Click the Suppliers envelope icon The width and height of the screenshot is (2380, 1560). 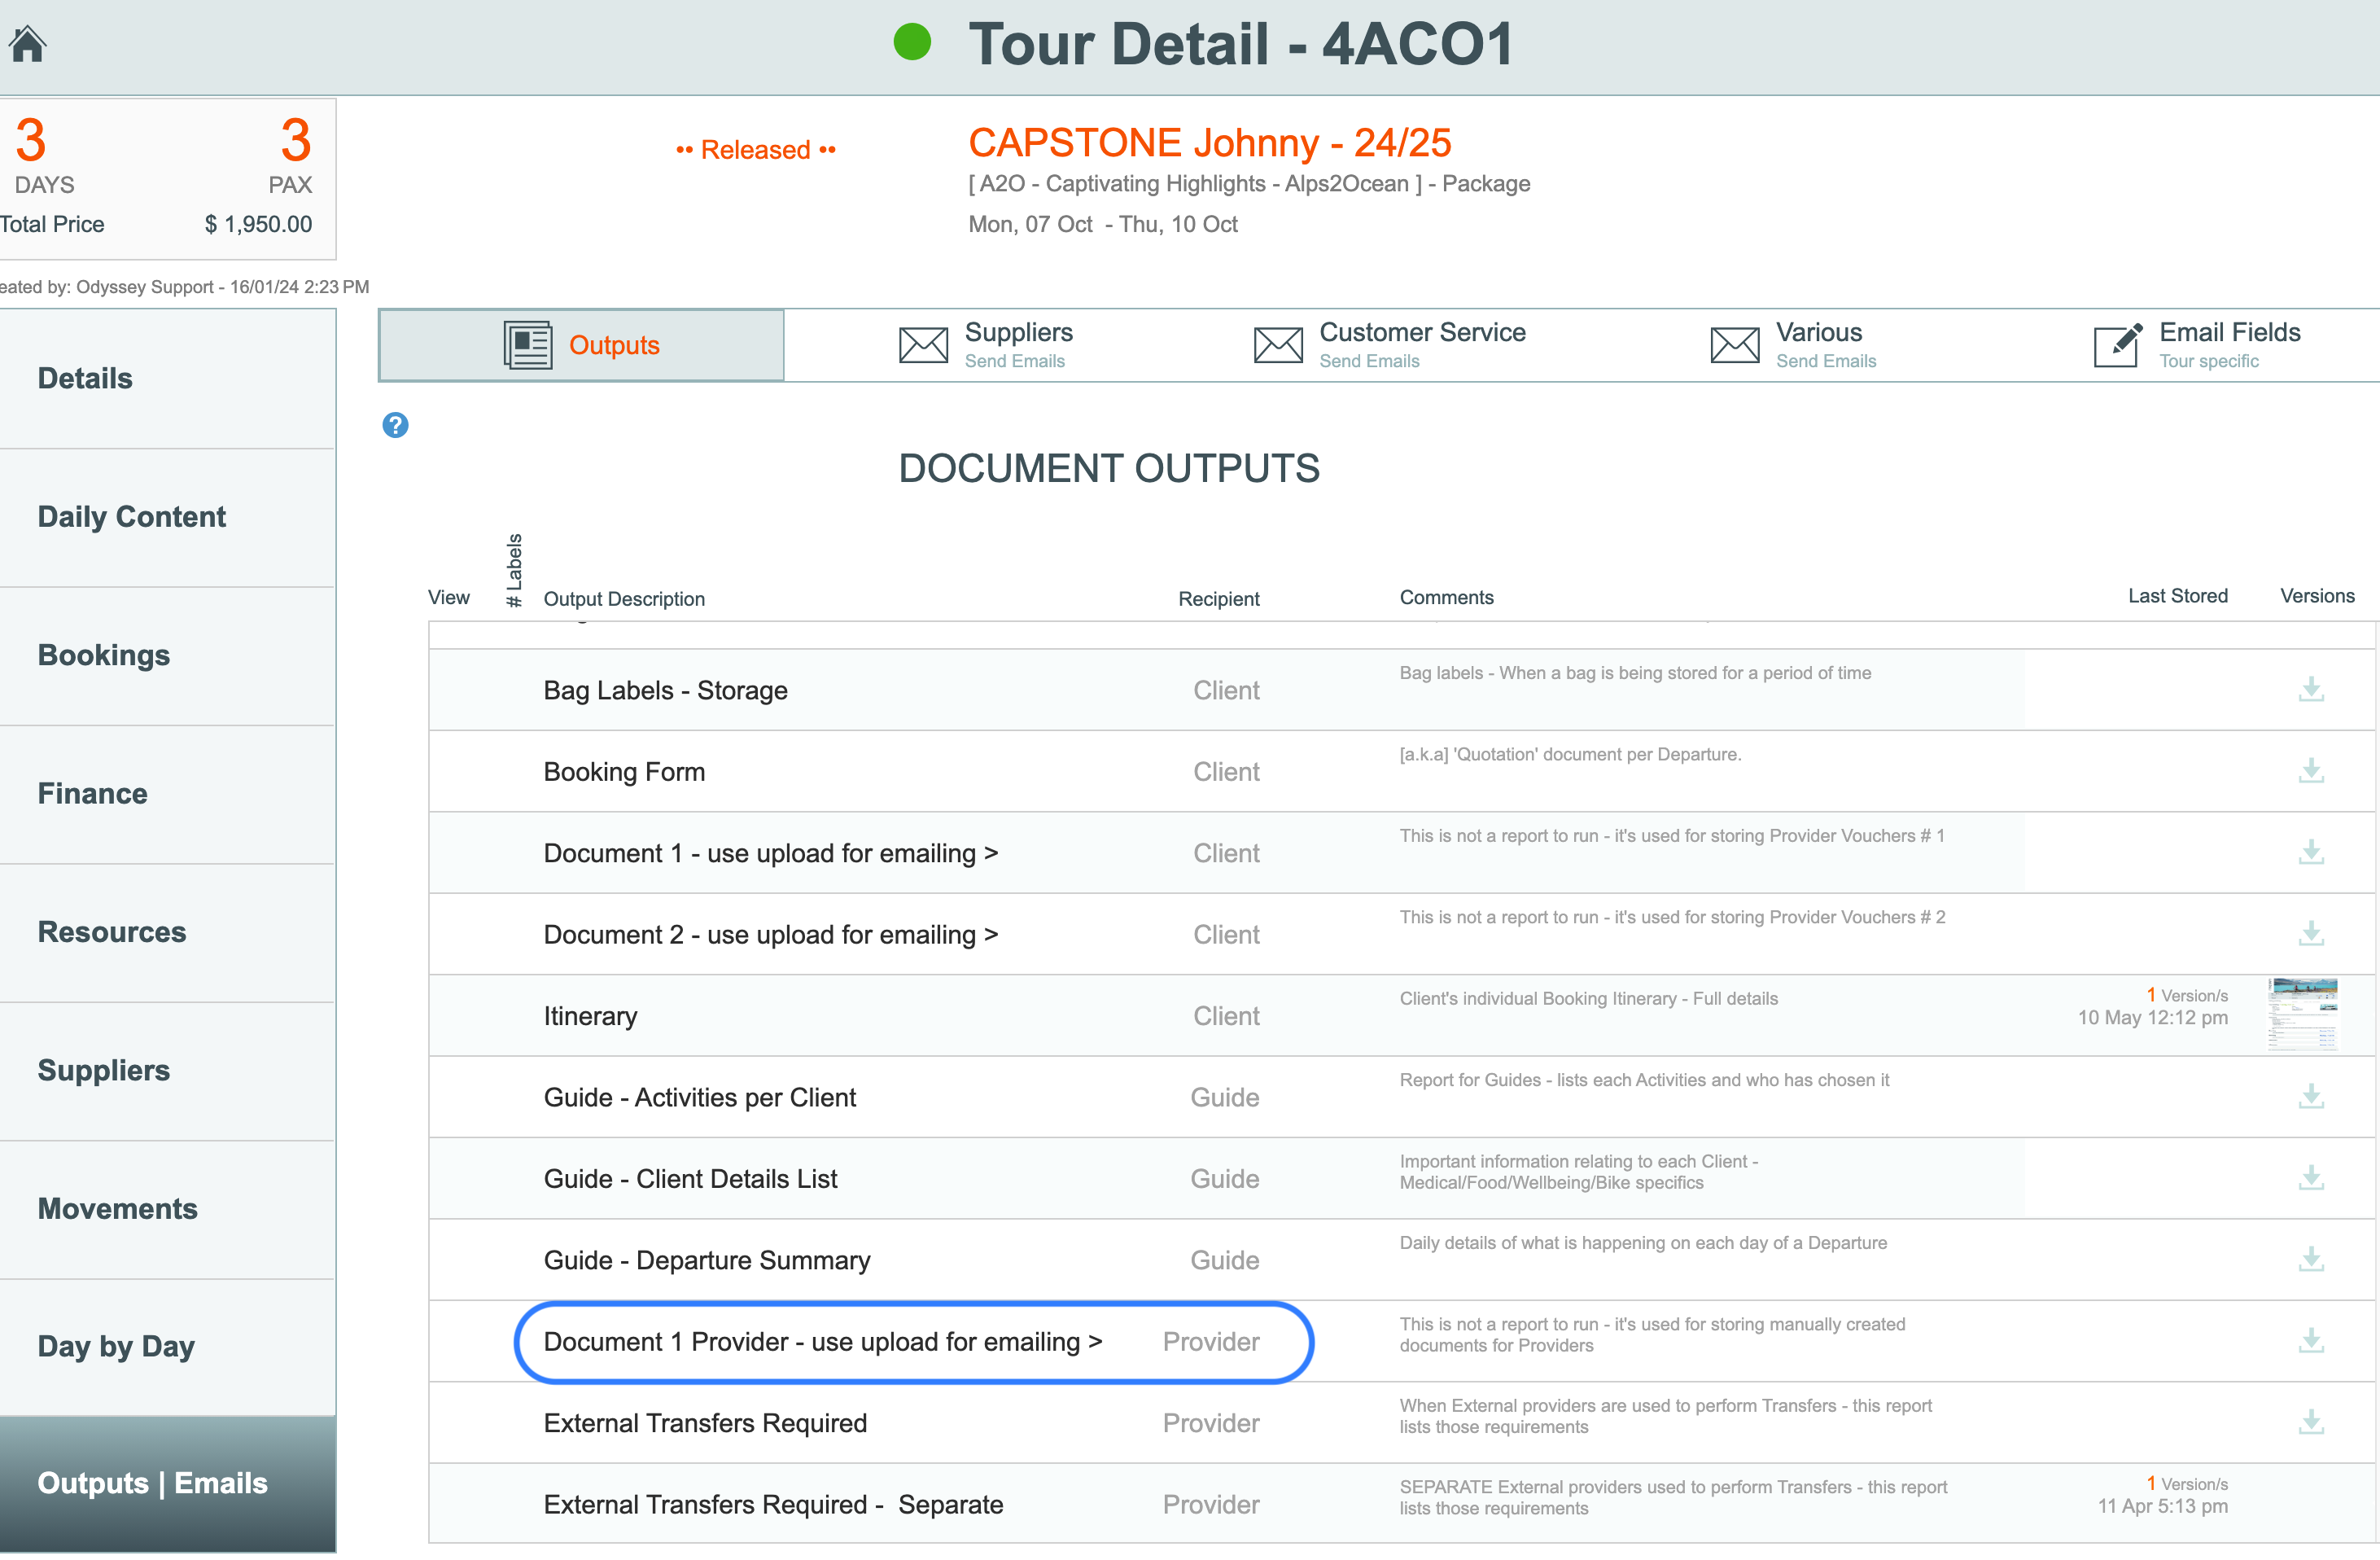tap(922, 346)
